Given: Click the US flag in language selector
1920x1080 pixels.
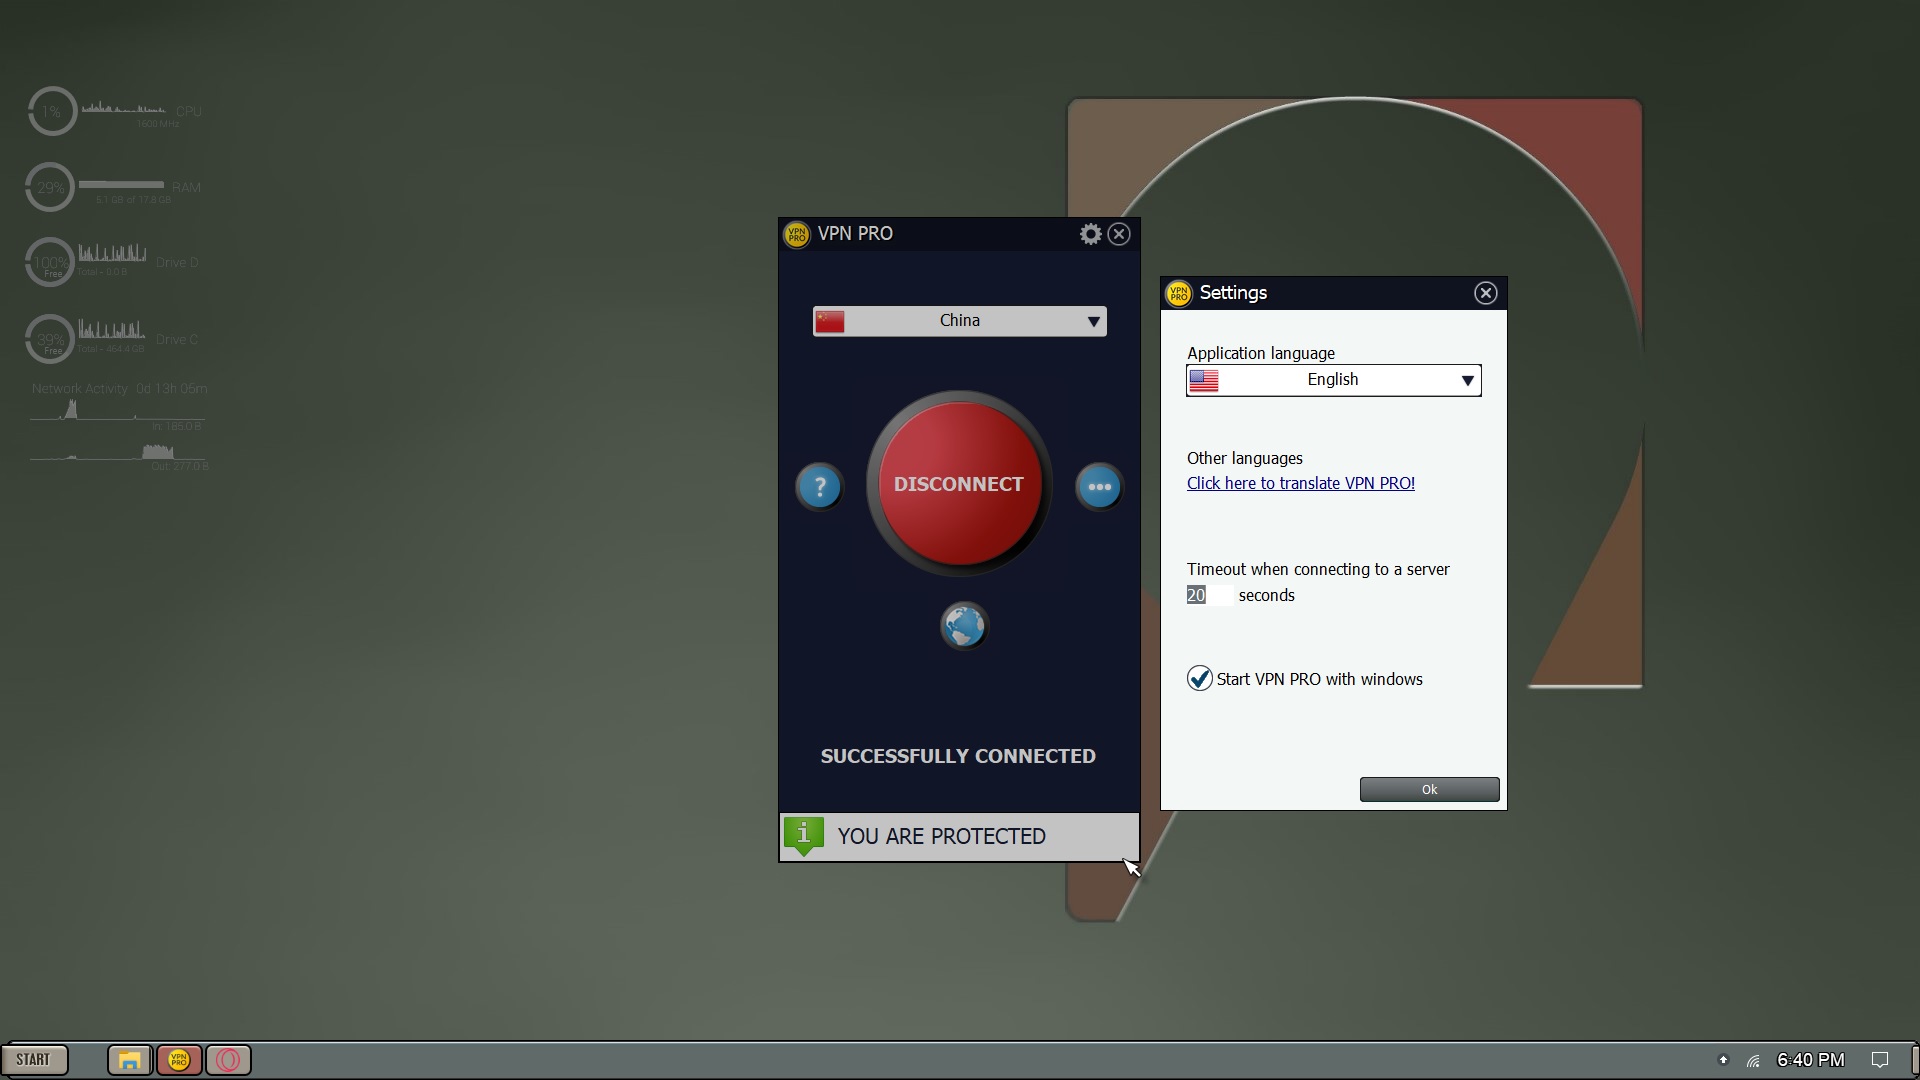Looking at the screenshot, I should (x=1204, y=381).
